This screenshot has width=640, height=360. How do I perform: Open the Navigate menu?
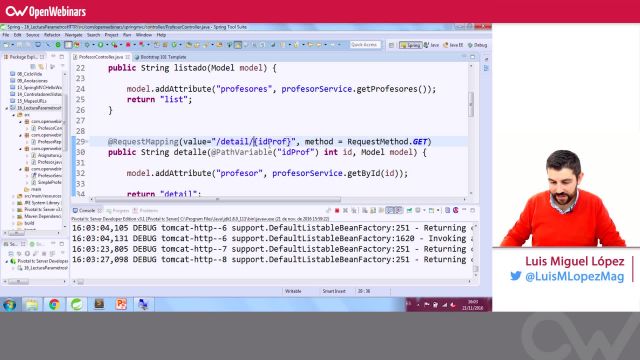(x=73, y=35)
